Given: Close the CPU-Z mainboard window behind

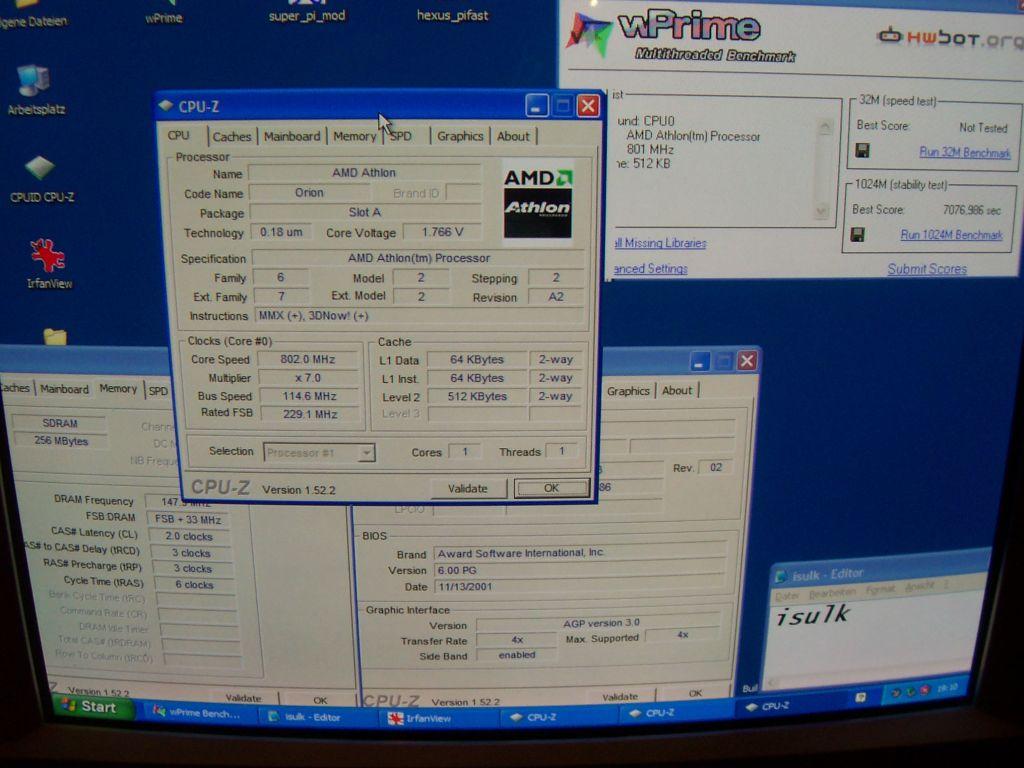Looking at the screenshot, I should pos(747,360).
